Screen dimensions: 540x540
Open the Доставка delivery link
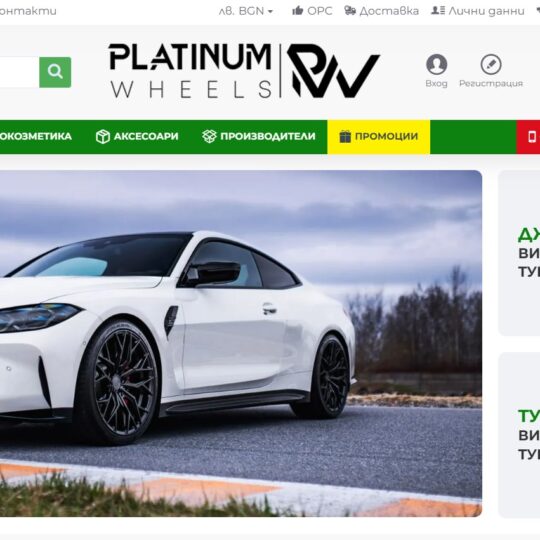click(382, 11)
